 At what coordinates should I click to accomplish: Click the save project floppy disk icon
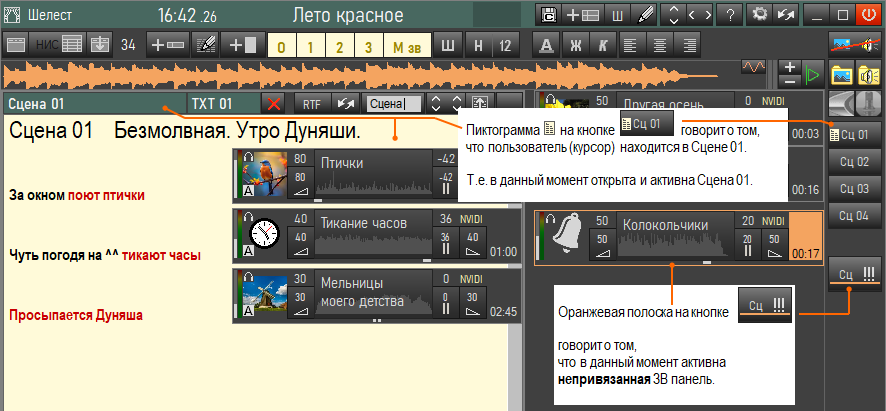(548, 15)
